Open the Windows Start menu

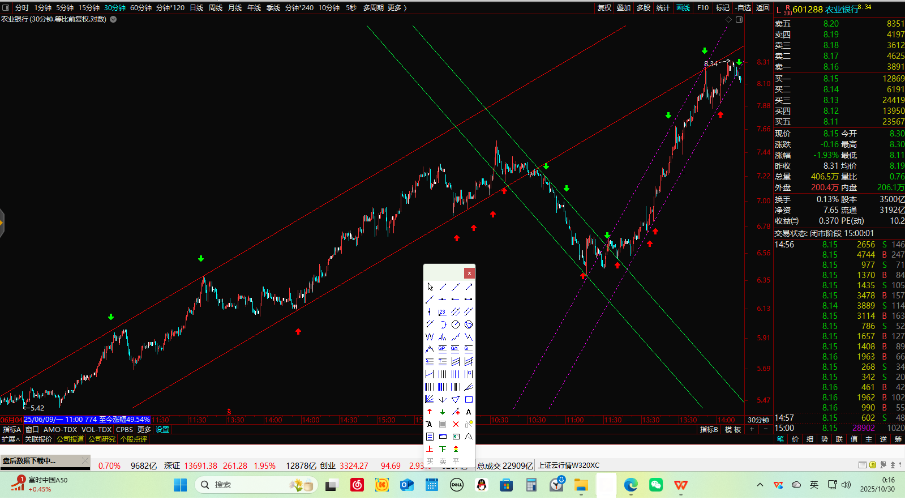click(x=180, y=485)
